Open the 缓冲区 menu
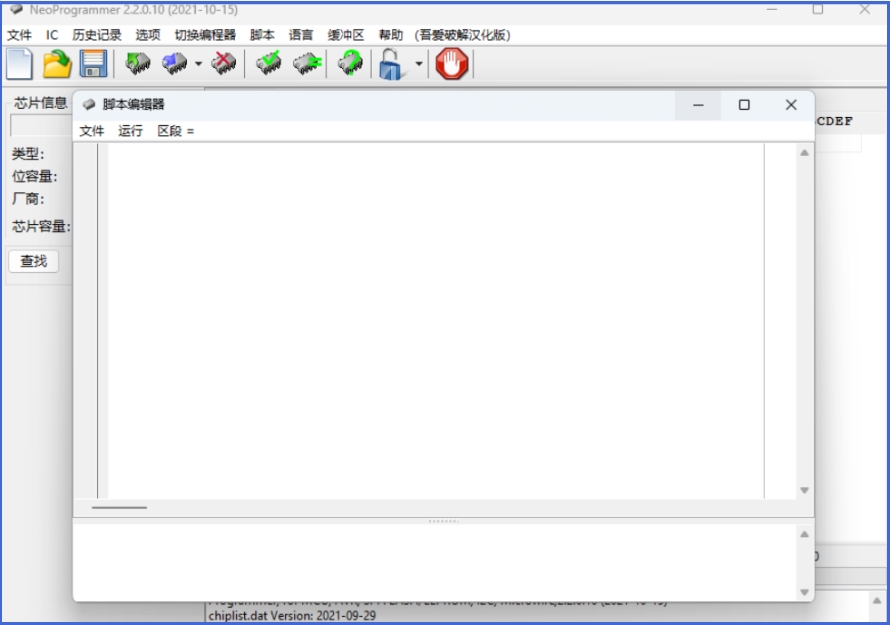 click(346, 35)
